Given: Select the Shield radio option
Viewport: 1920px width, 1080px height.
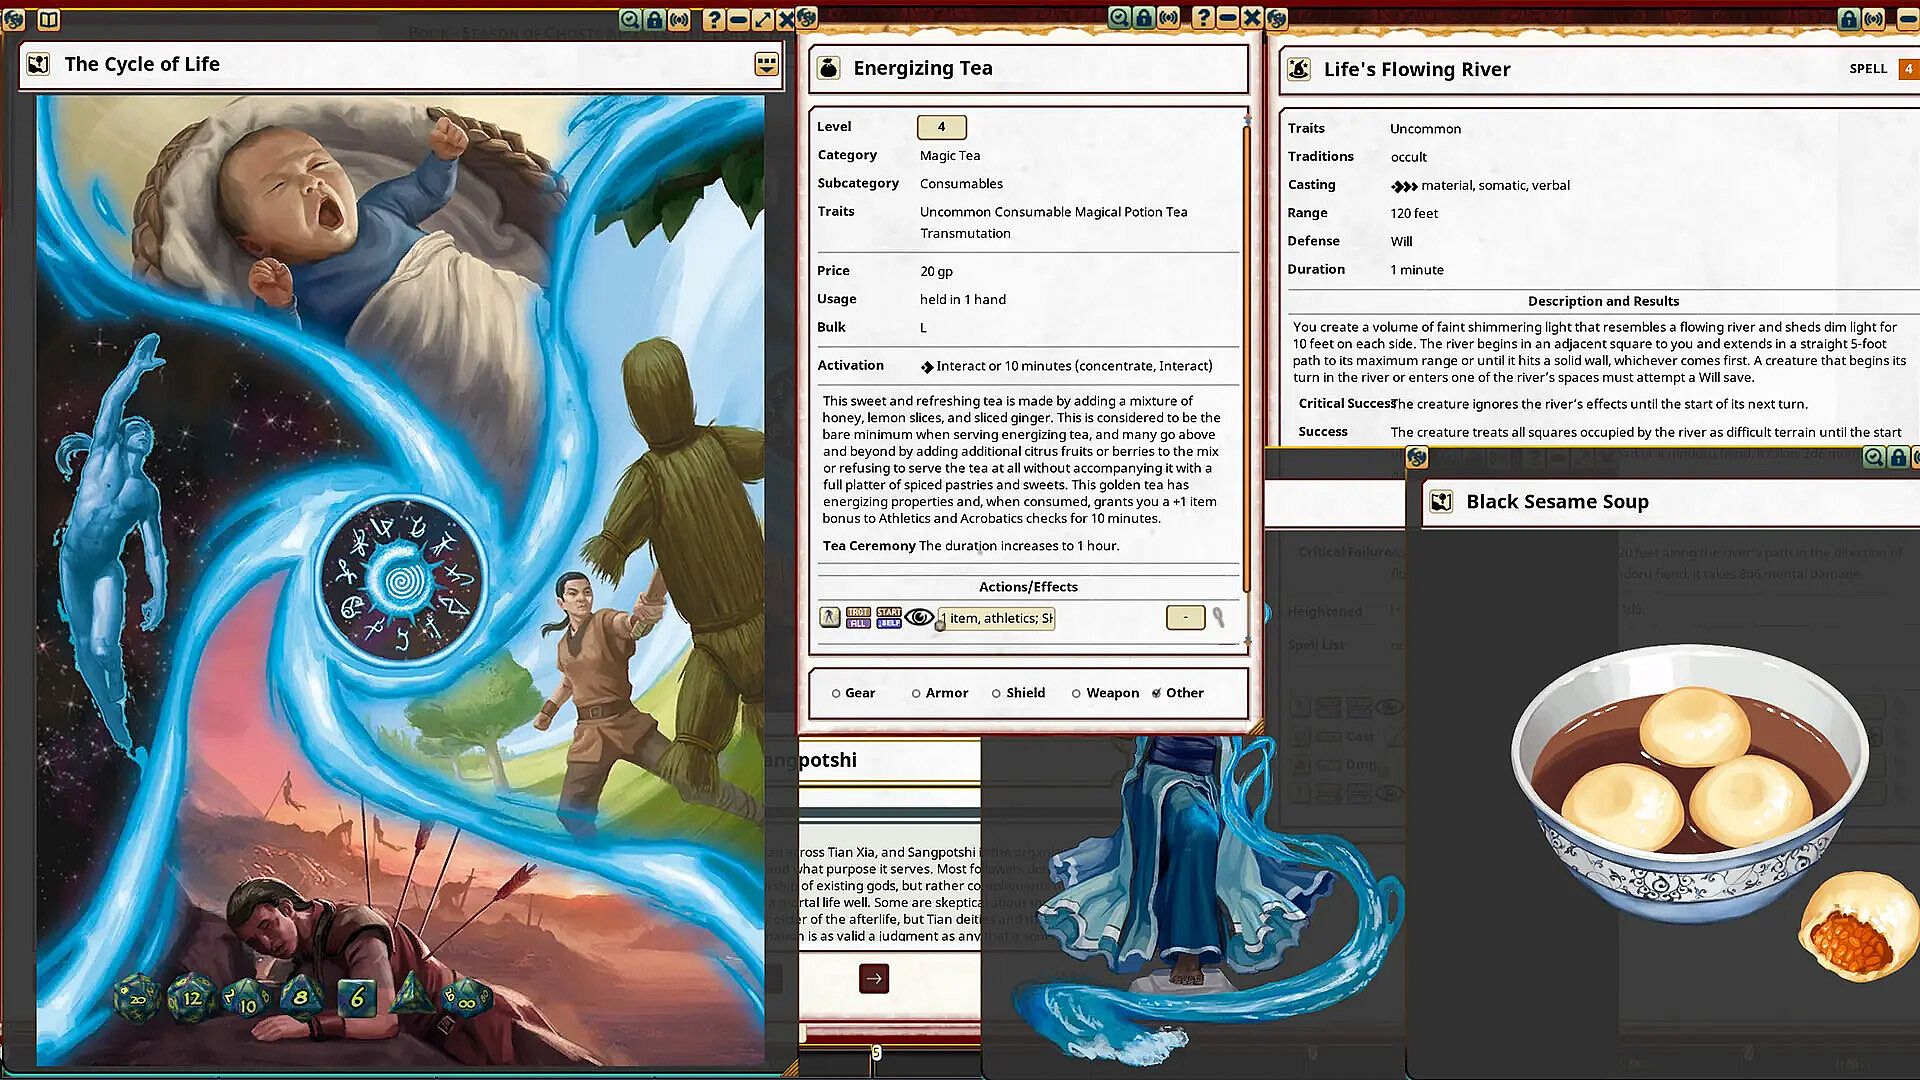Looking at the screenshot, I should [x=996, y=693].
